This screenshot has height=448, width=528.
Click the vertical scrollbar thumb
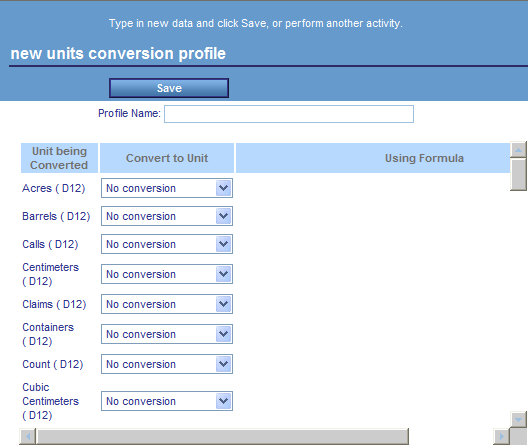518,174
